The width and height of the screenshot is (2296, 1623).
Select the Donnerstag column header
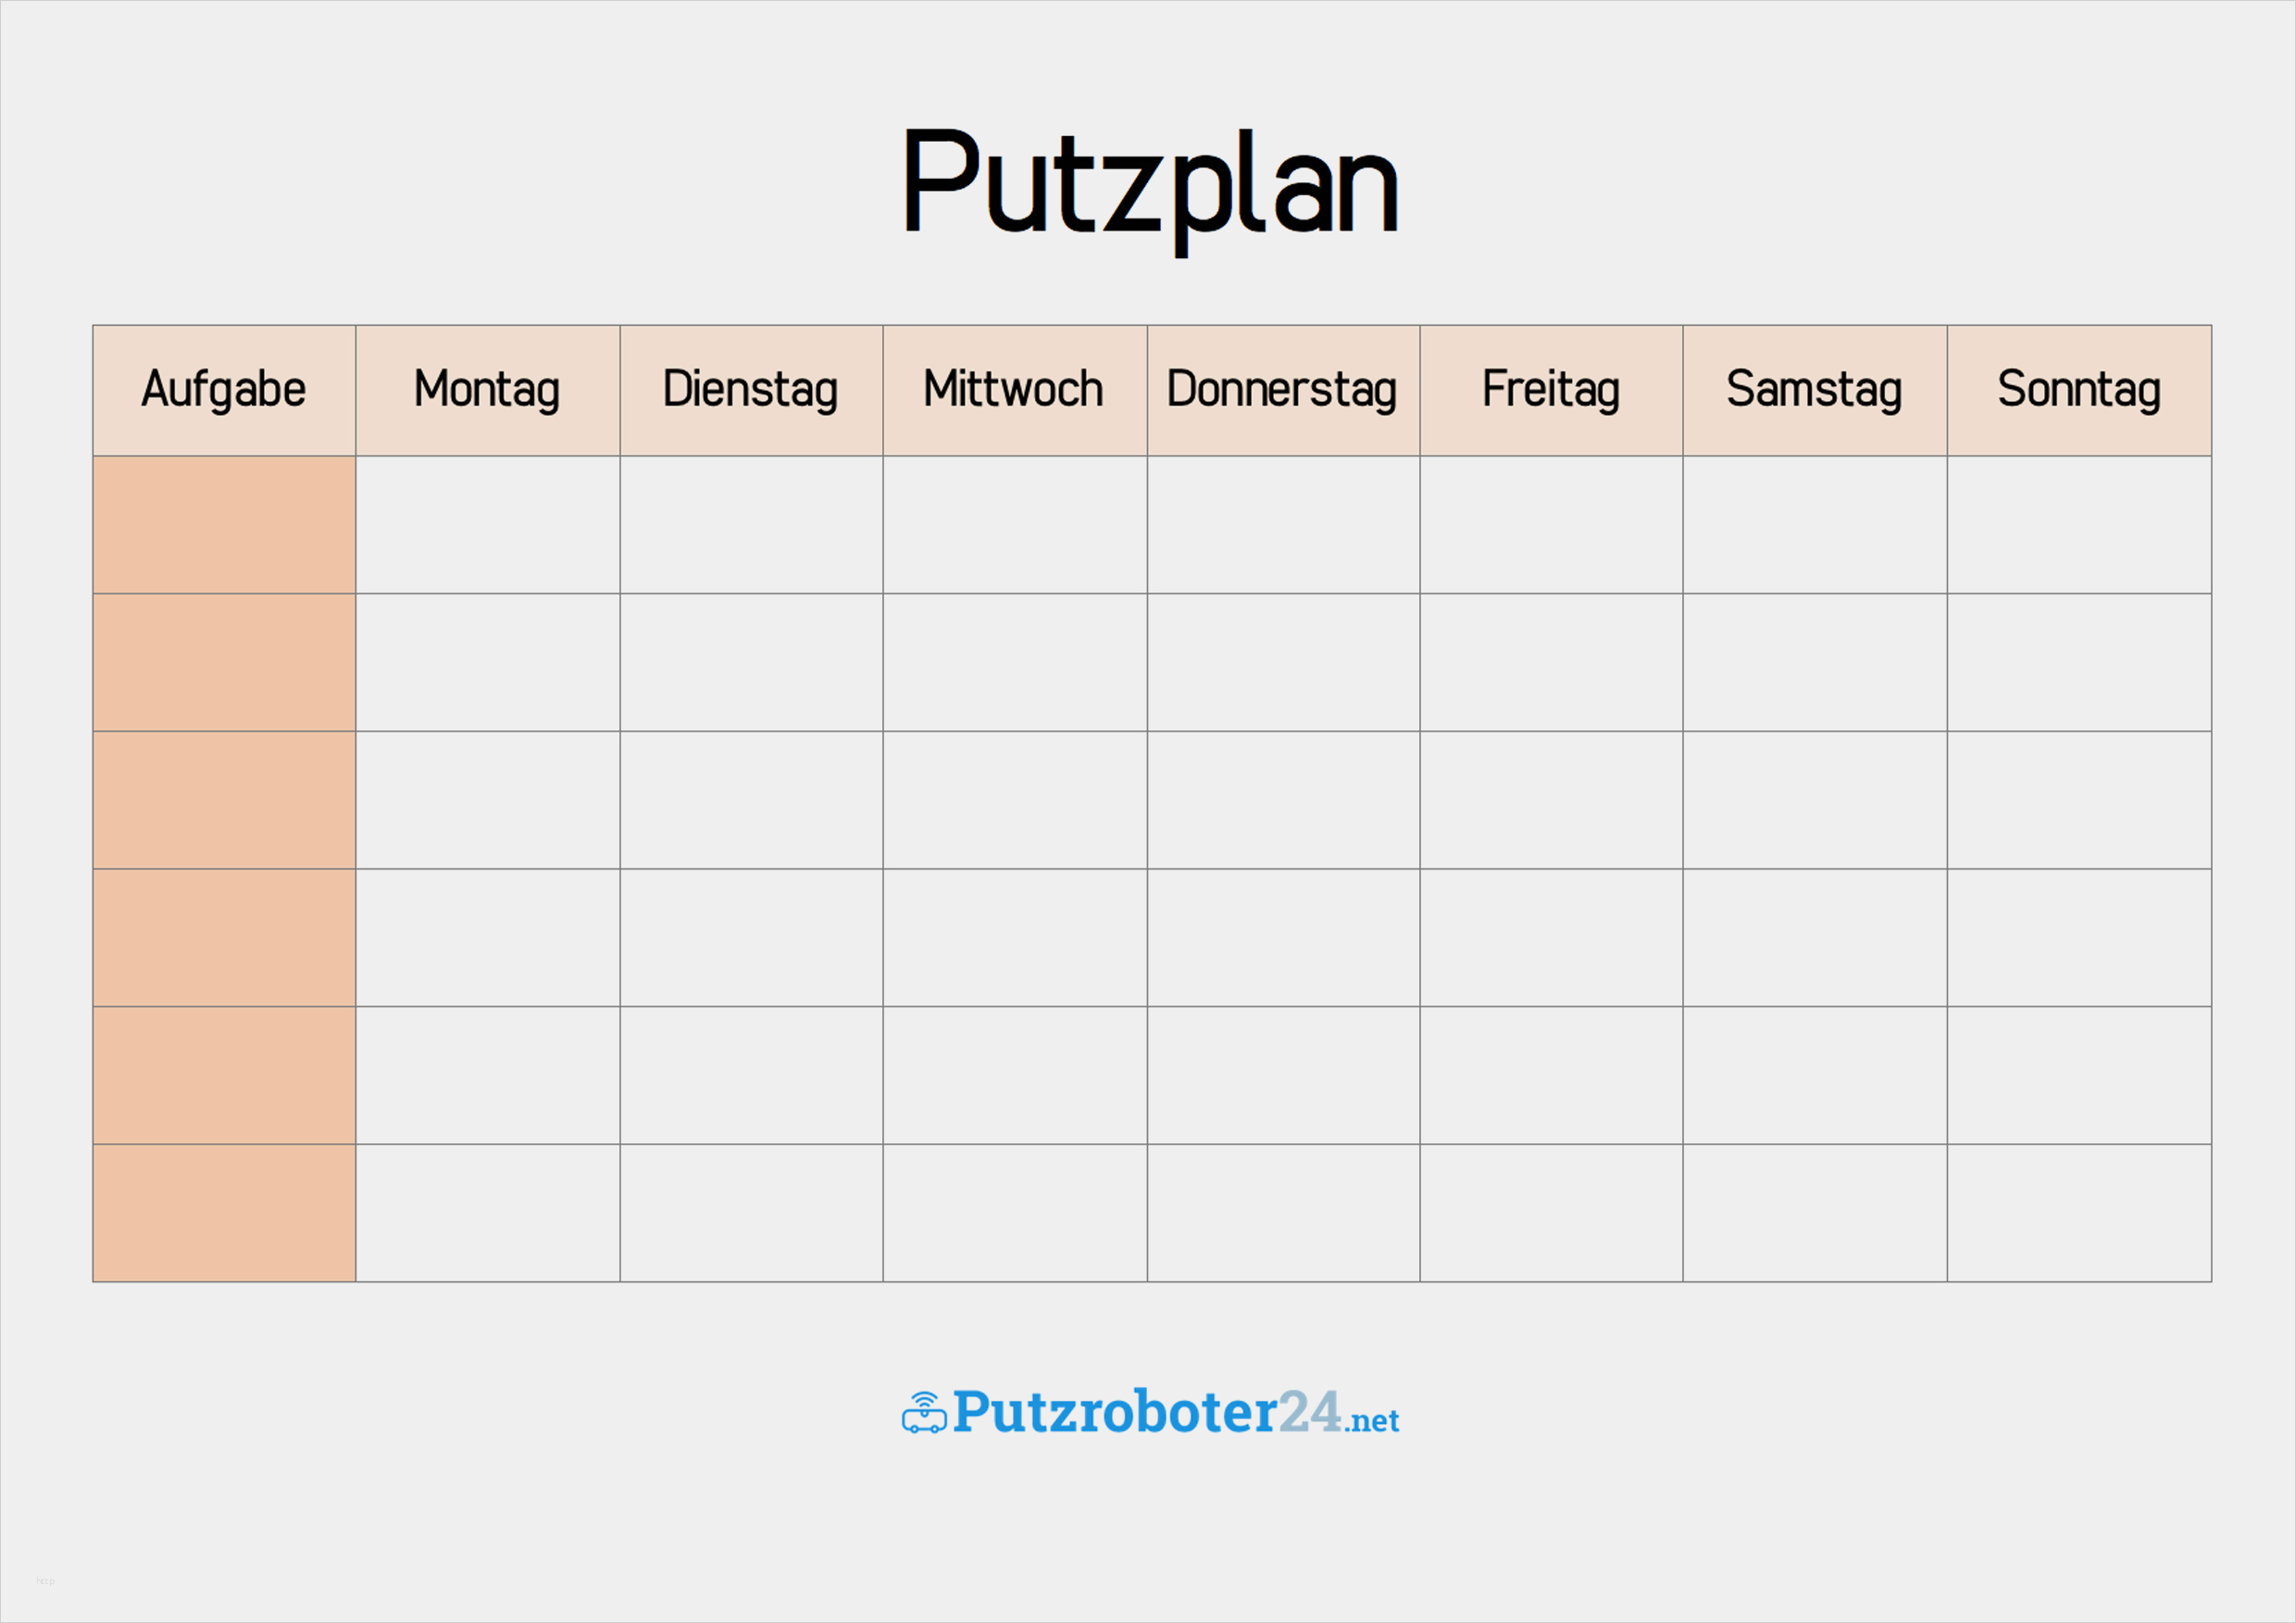1283,390
